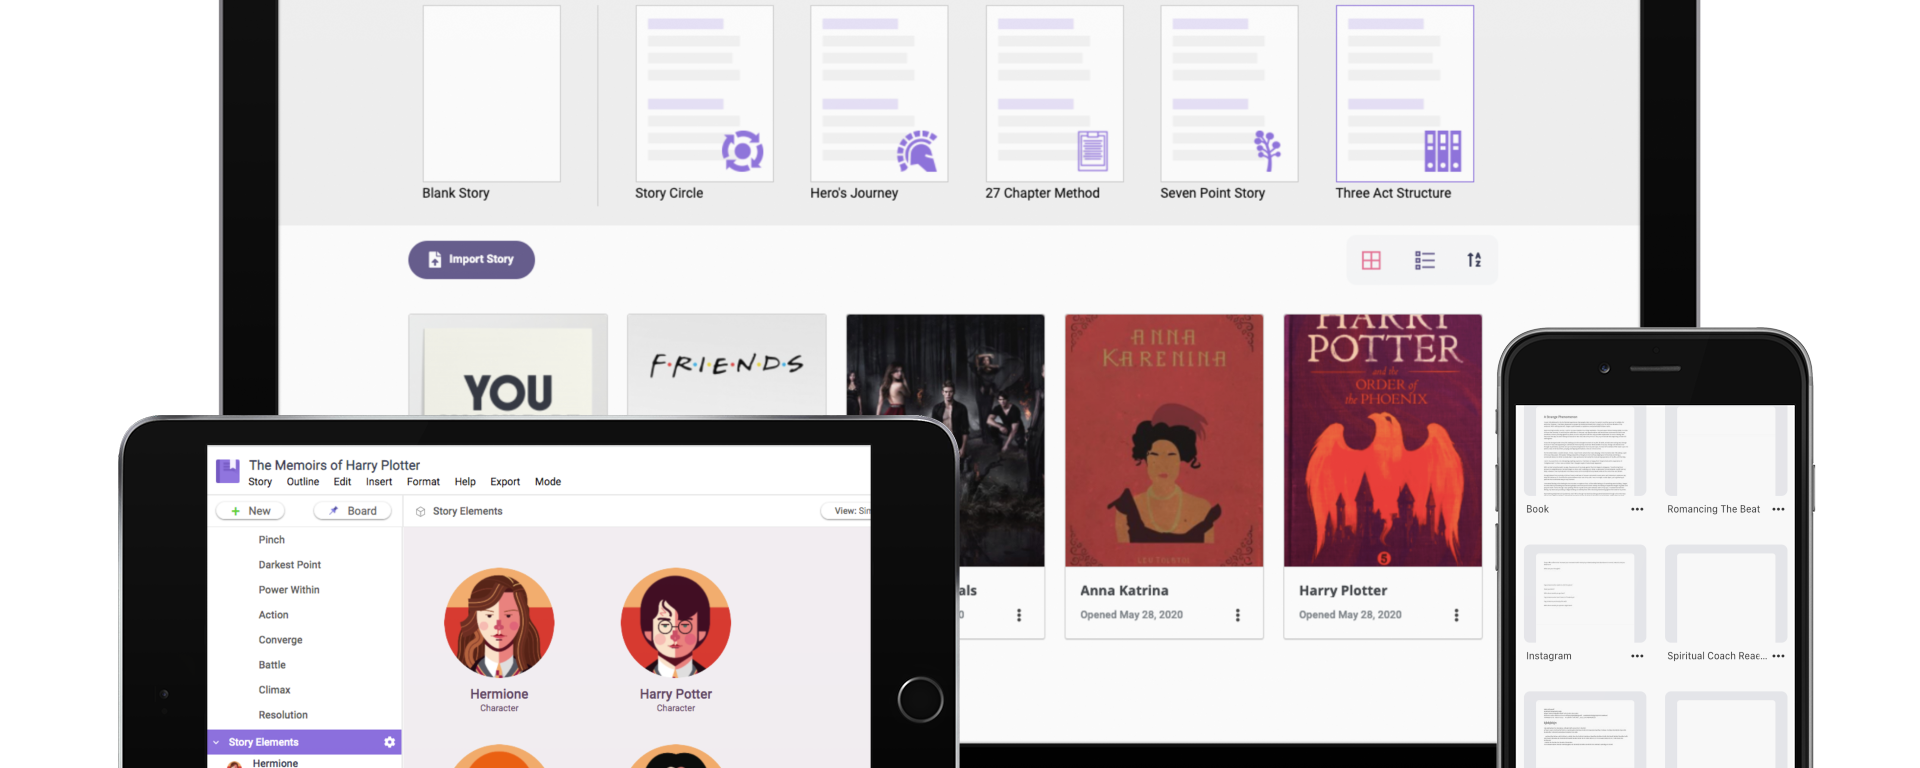Open the Harry Potter character avatar
Image resolution: width=1920 pixels, height=768 pixels.
coord(676,624)
